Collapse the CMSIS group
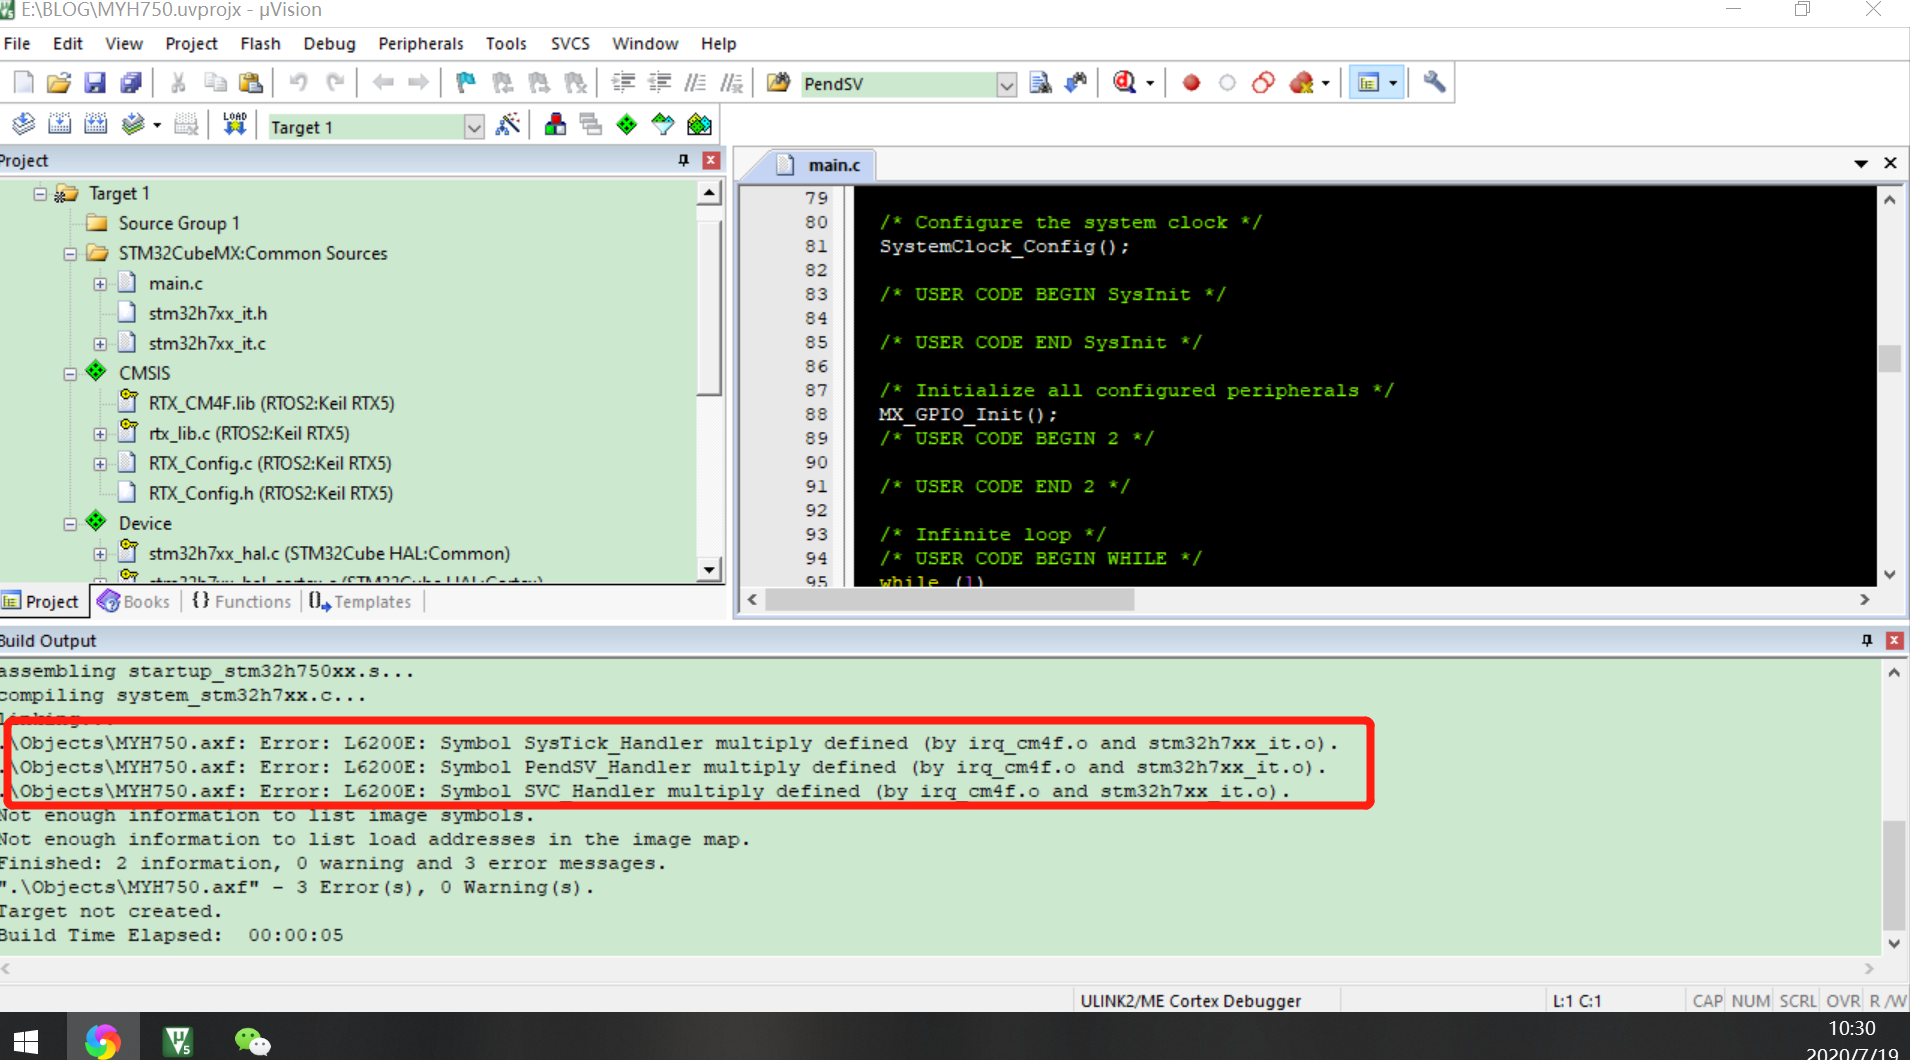The width and height of the screenshot is (1910, 1060). [70, 373]
